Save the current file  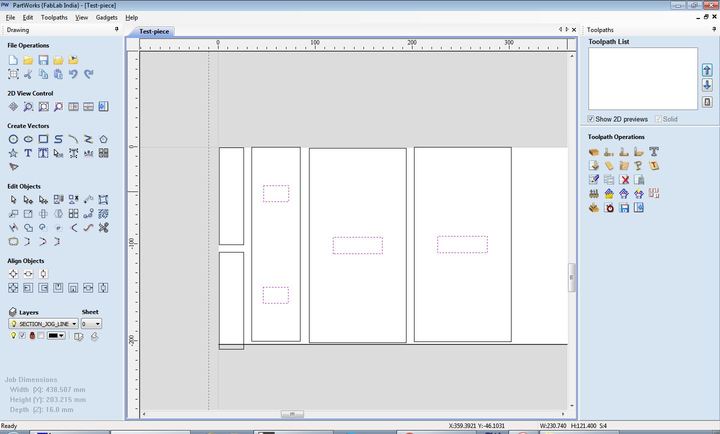[x=43, y=60]
